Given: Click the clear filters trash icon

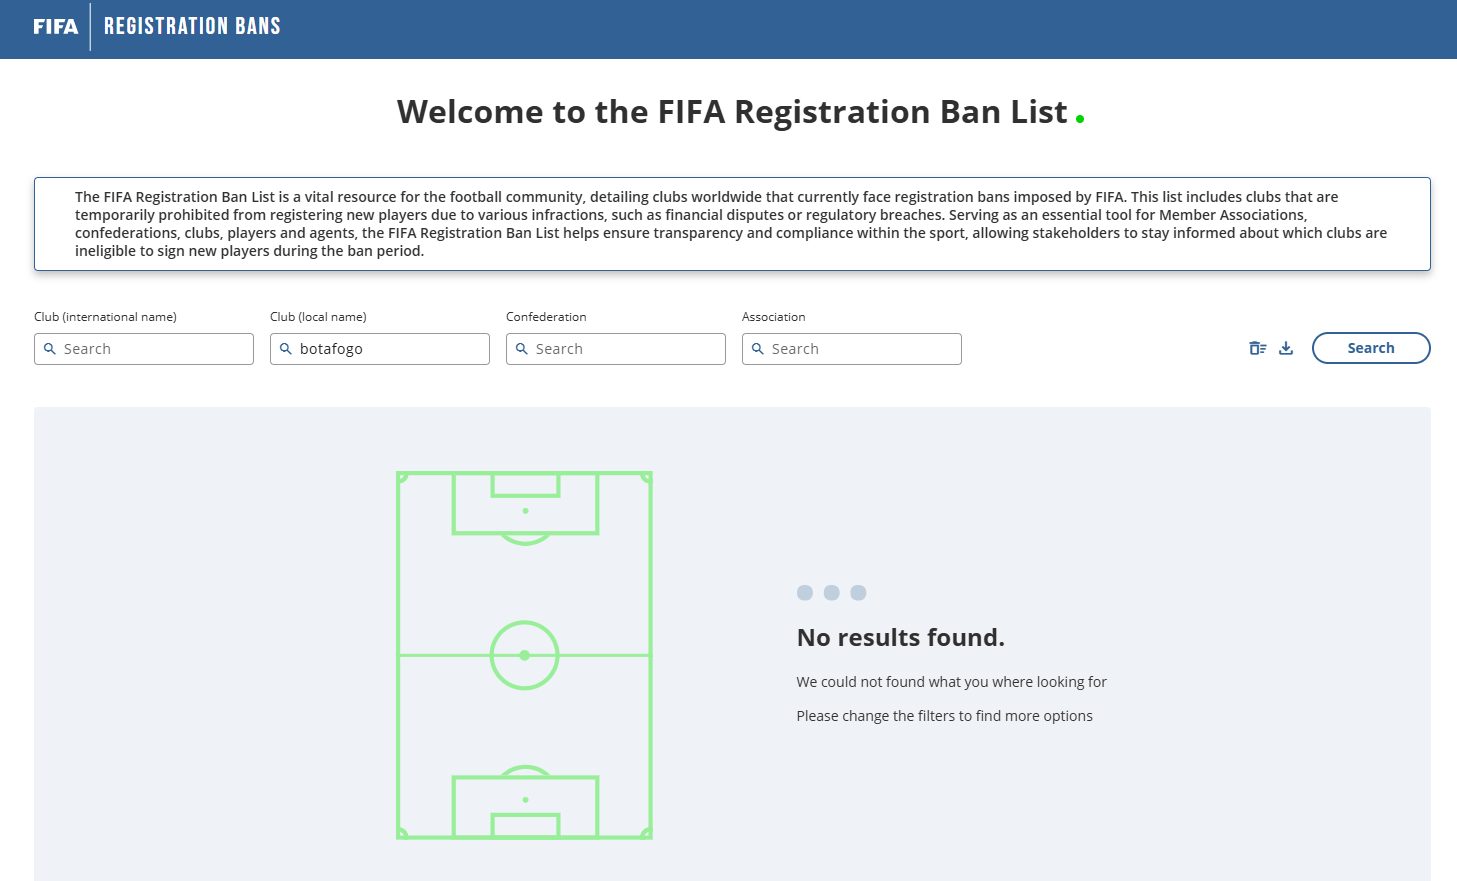Looking at the screenshot, I should tap(1258, 348).
